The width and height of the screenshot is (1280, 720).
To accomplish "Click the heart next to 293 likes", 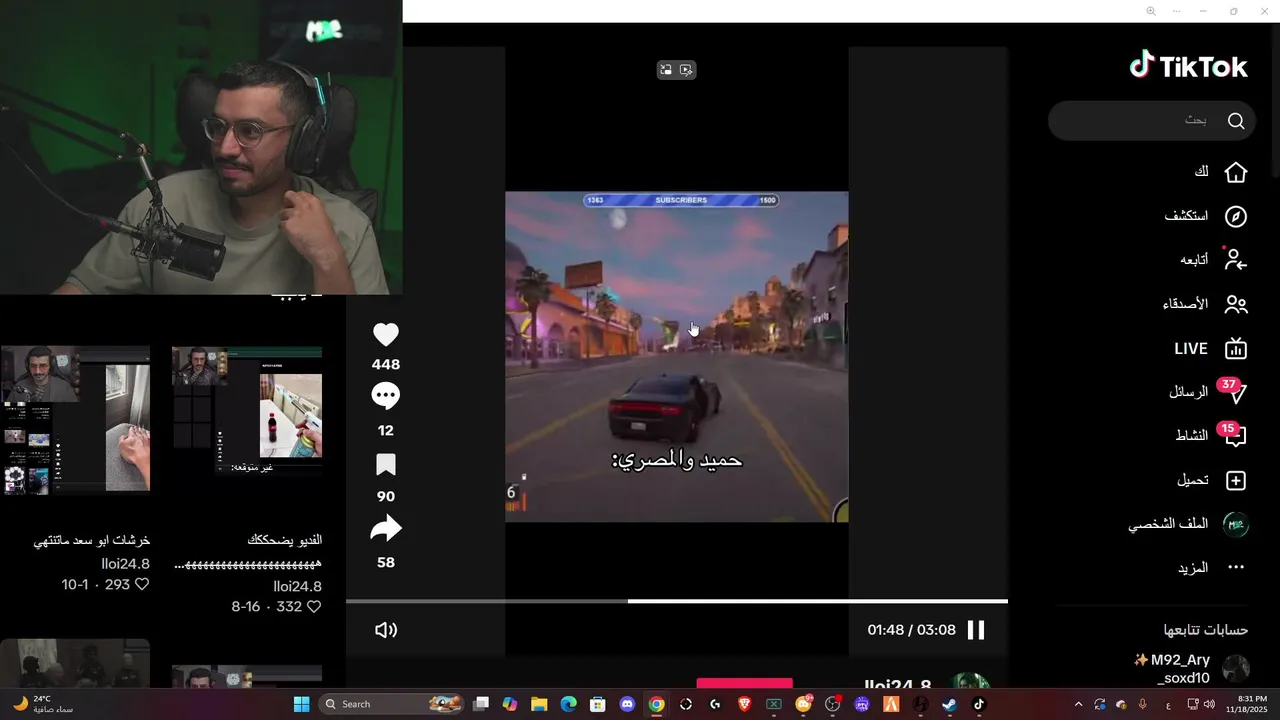I will click(142, 584).
